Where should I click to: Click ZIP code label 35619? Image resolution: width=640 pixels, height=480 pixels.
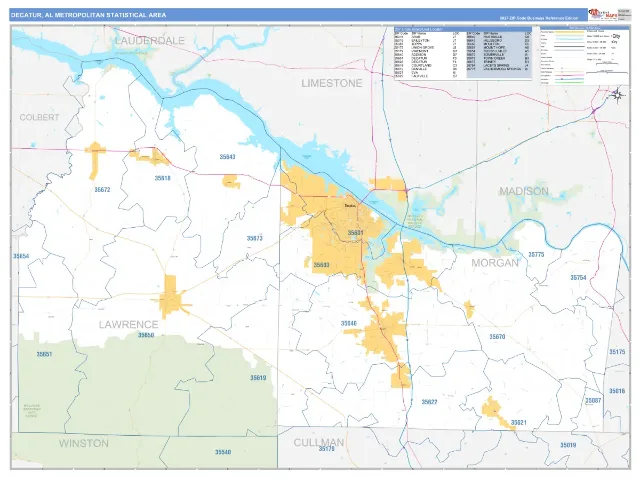click(x=258, y=378)
